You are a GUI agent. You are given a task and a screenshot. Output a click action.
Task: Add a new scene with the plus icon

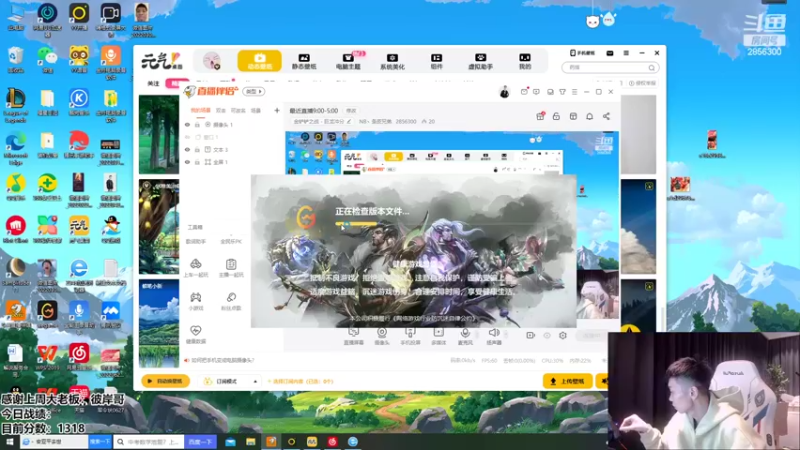[277, 110]
